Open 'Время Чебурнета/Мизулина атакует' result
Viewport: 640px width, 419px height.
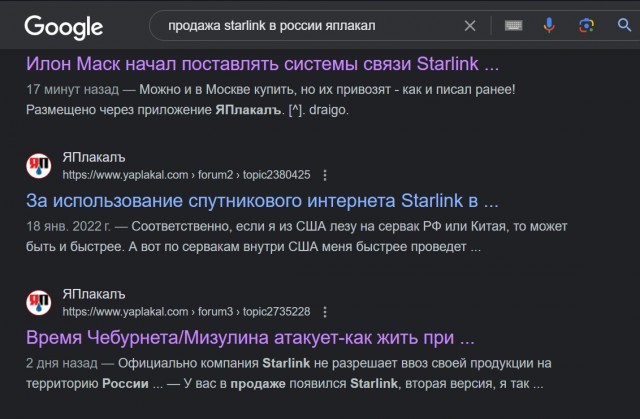(250, 338)
